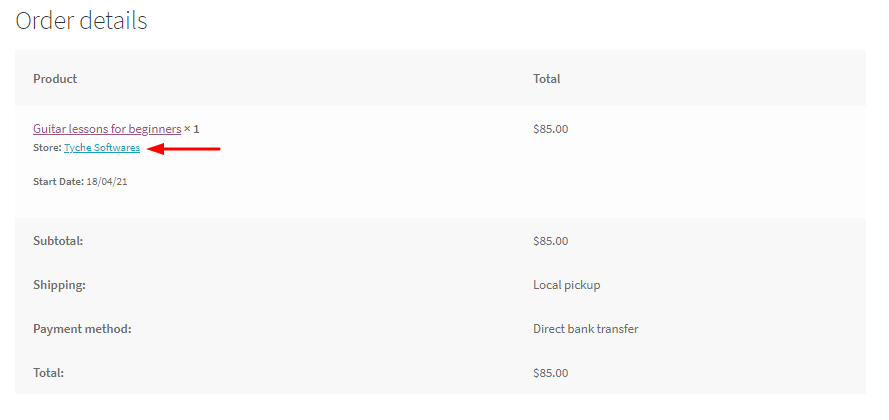
Task: Select the Payment method label
Action: [82, 329]
